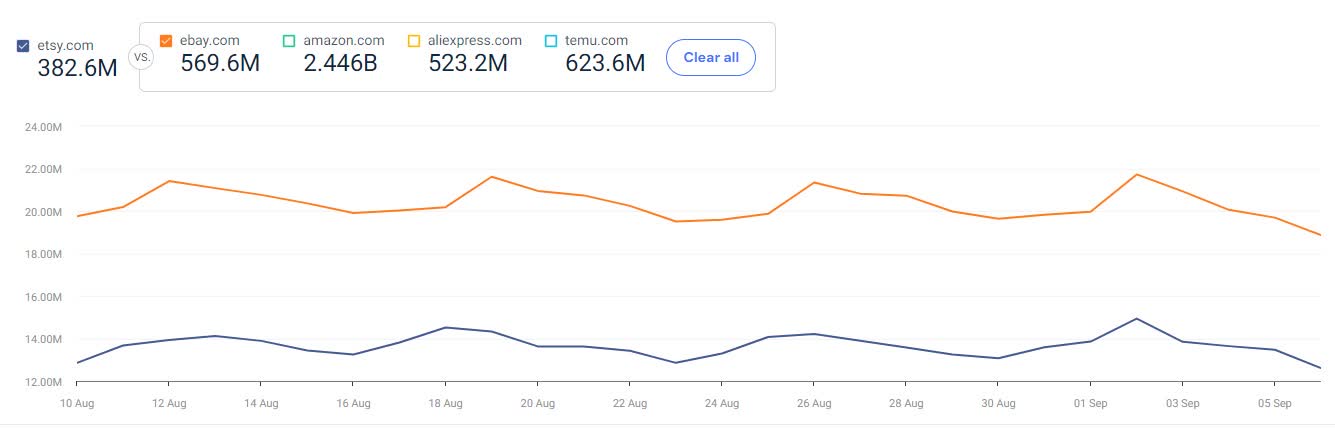Screen dimensions: 1335x428
Task: Click the 569.6M ebay visits value
Action: click(220, 63)
